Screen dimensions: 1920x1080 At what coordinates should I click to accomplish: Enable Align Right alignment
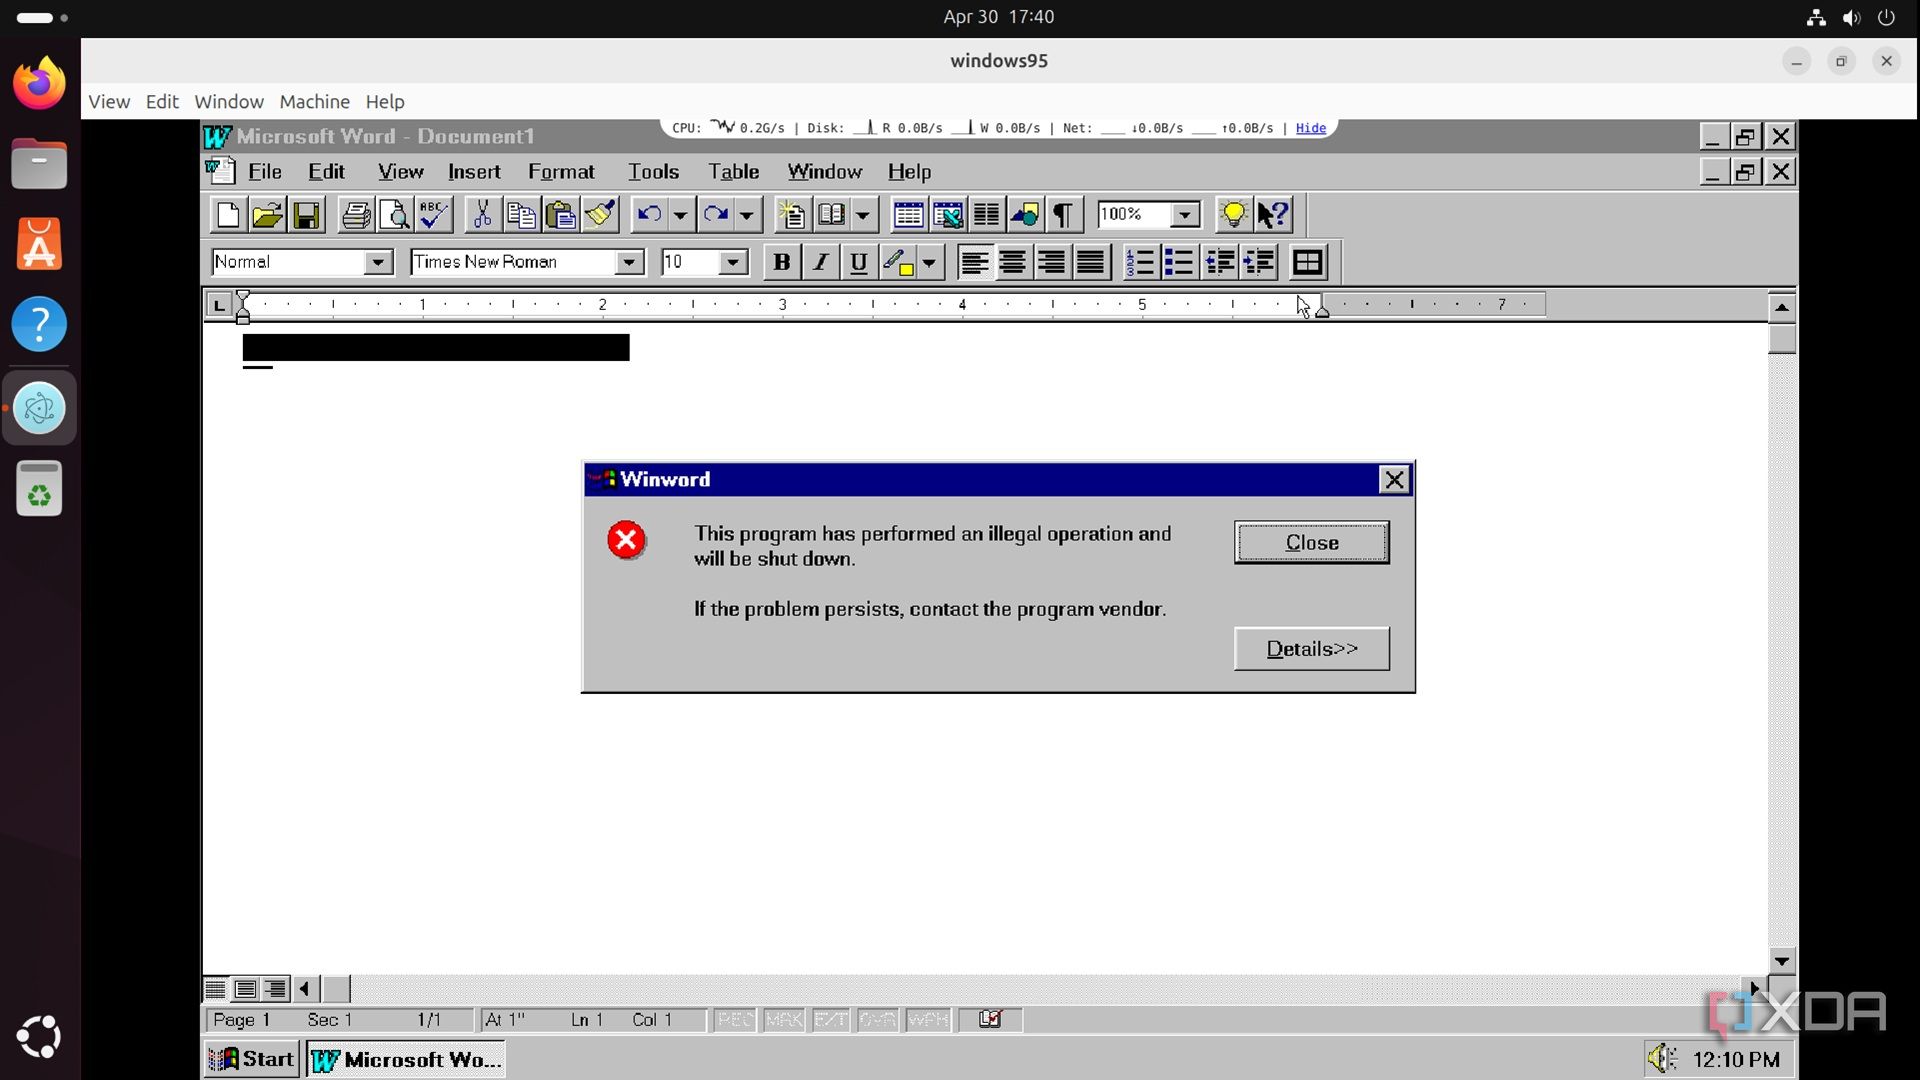pyautogui.click(x=1051, y=262)
